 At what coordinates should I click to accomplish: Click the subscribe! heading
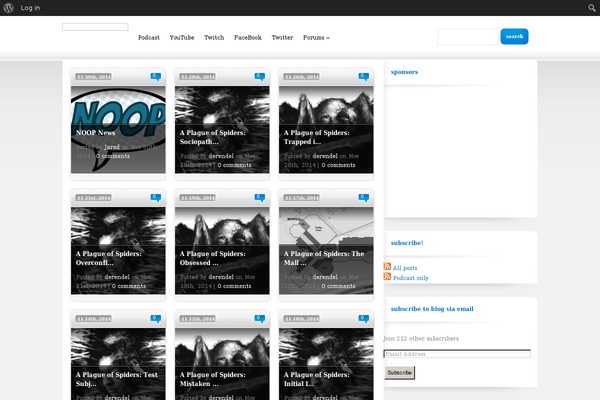[x=407, y=243]
